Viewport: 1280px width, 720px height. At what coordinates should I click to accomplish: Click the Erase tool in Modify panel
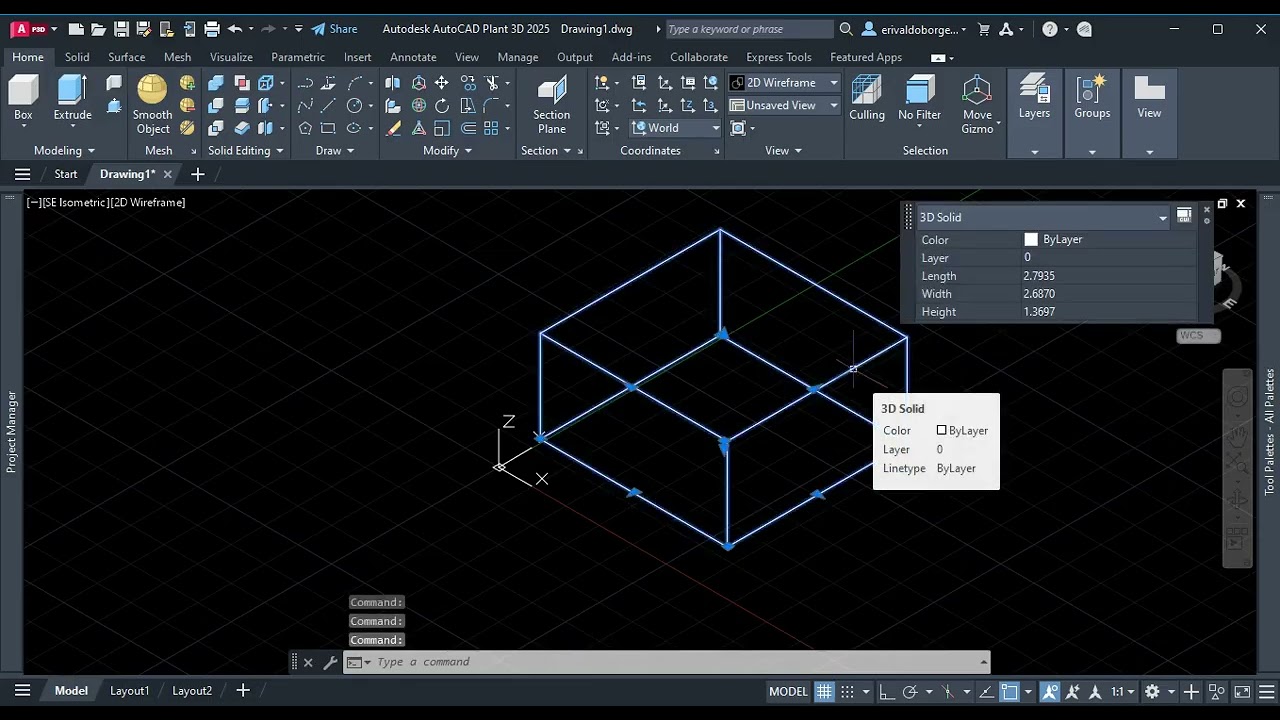393,129
